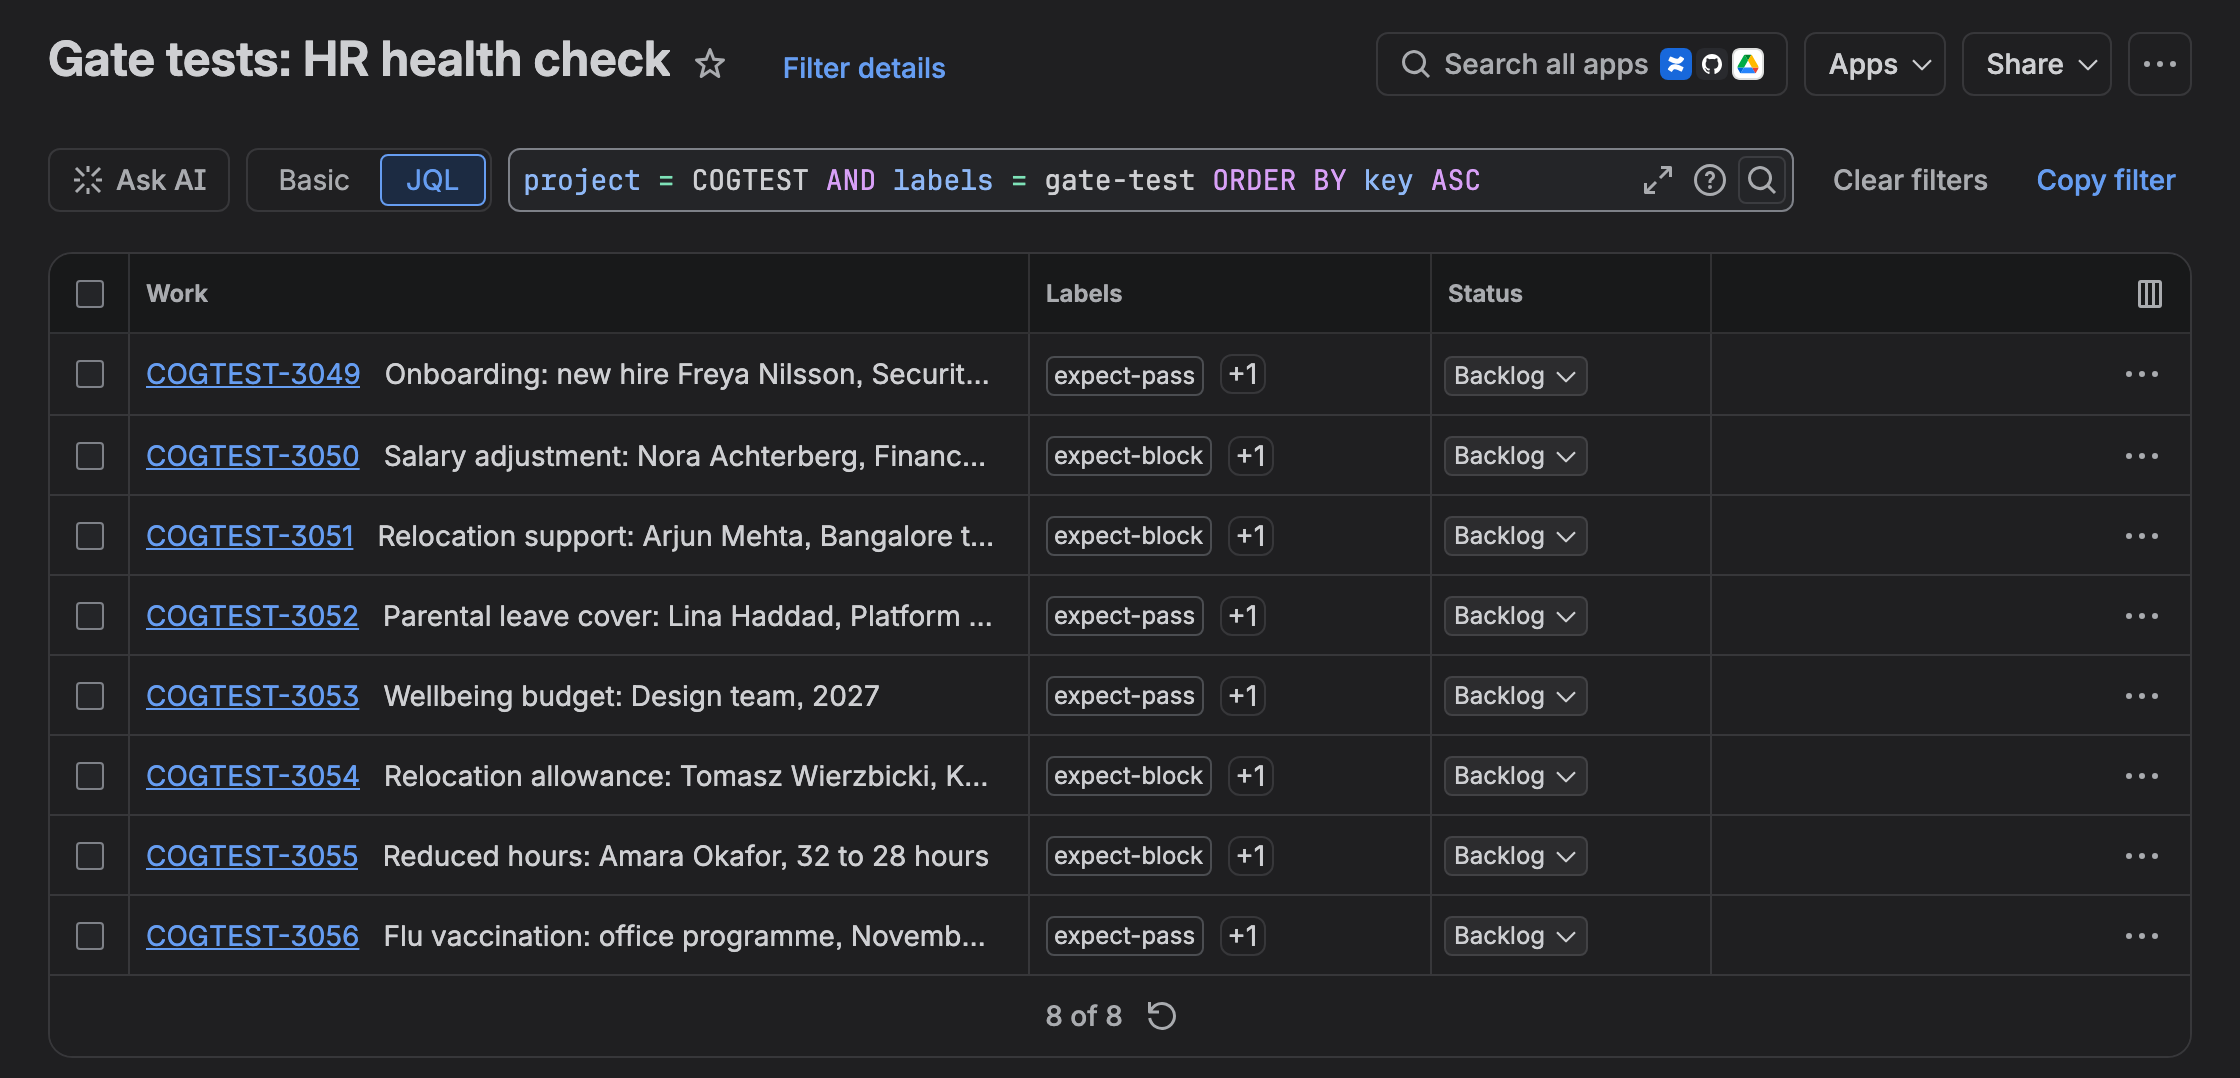Open the column configuration icon

tap(2149, 293)
